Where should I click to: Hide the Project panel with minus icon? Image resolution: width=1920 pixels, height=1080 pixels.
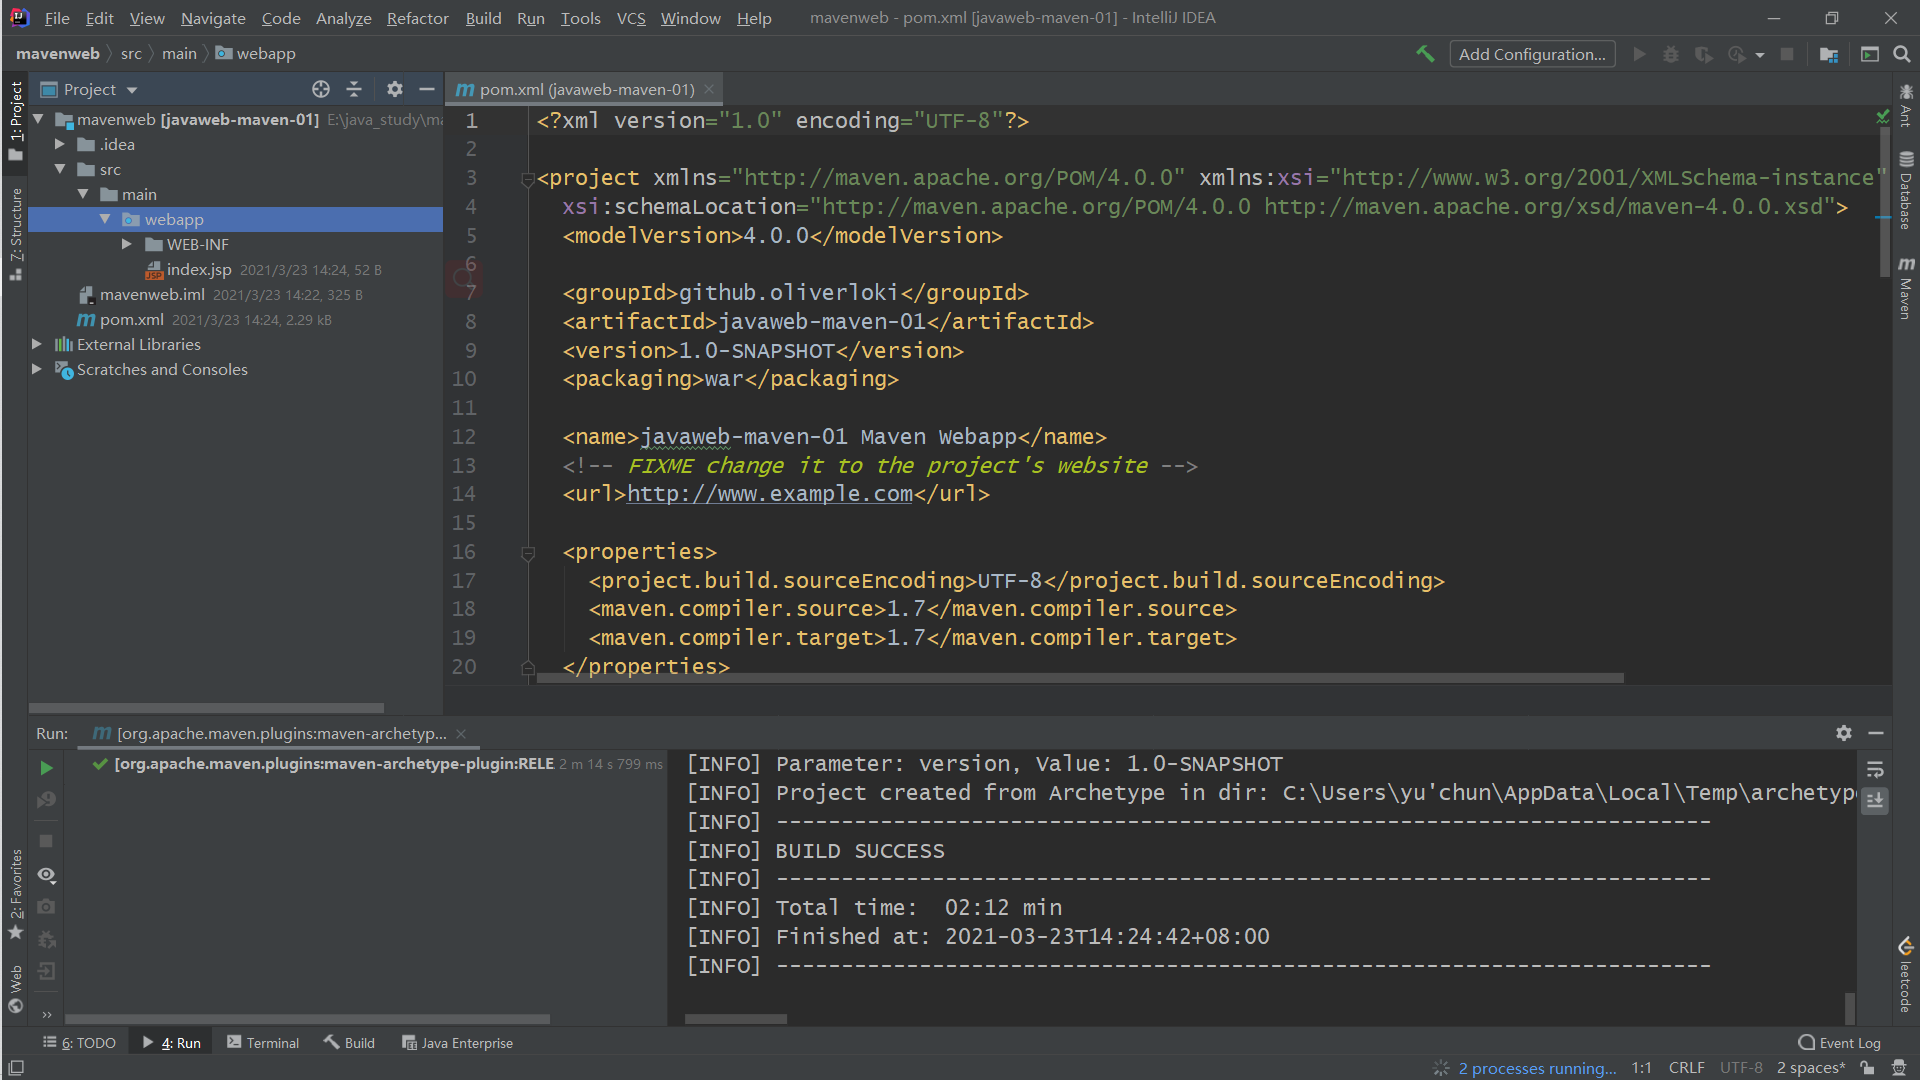[x=427, y=89]
